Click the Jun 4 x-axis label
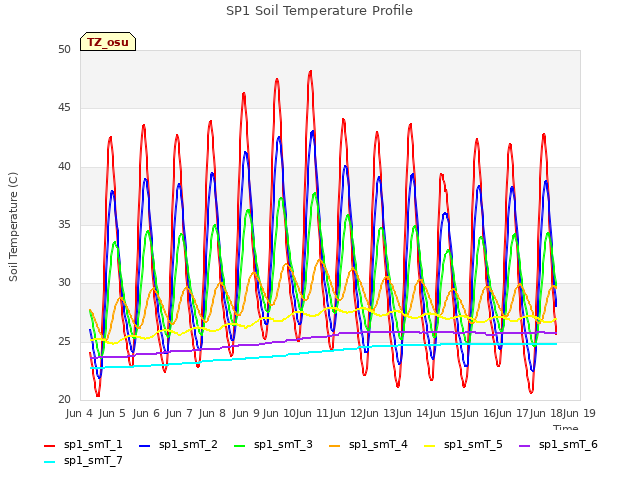 79,413
